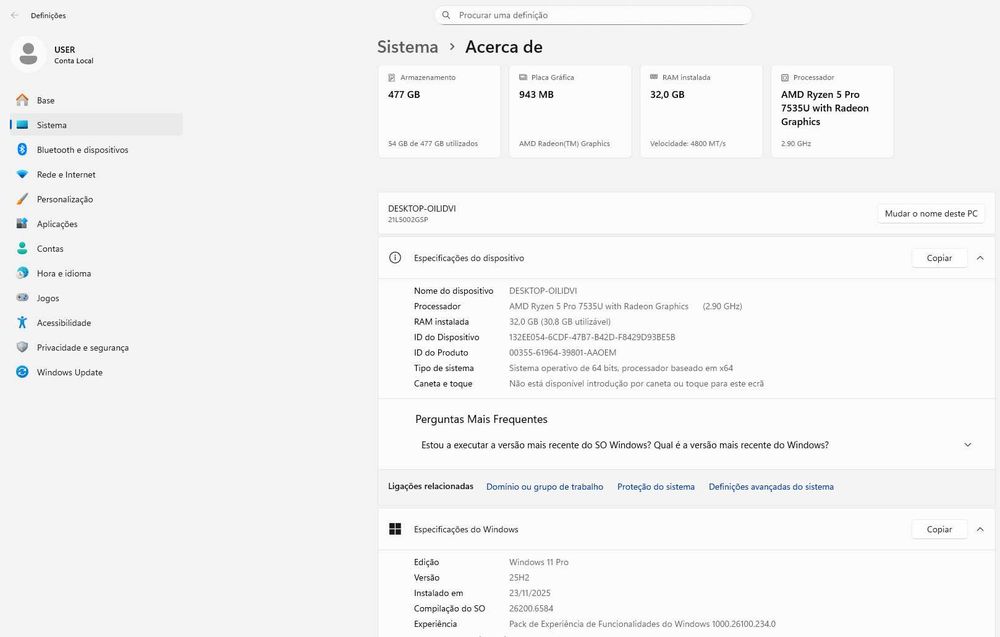Go back to Sistema via breadcrumb
Viewport: 1000px width, 637px height.
coord(408,47)
